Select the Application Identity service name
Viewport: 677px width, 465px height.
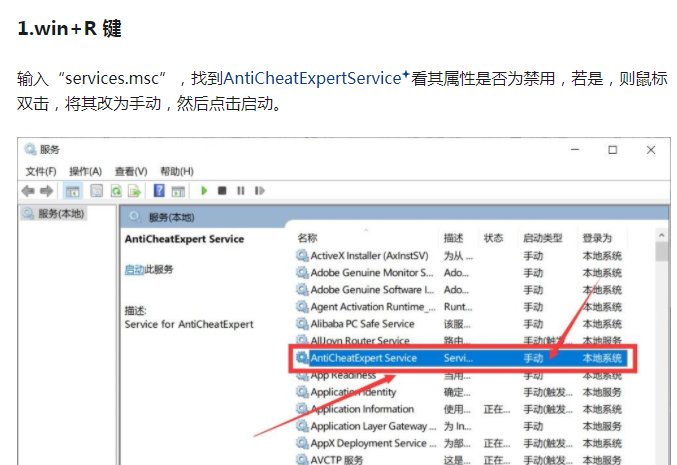[x=353, y=392]
